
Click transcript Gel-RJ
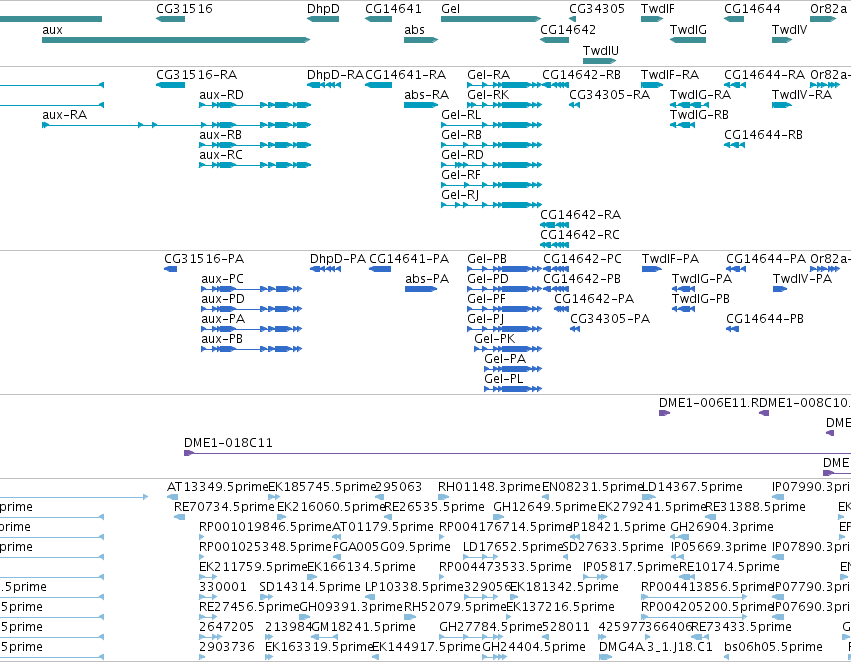(x=460, y=195)
